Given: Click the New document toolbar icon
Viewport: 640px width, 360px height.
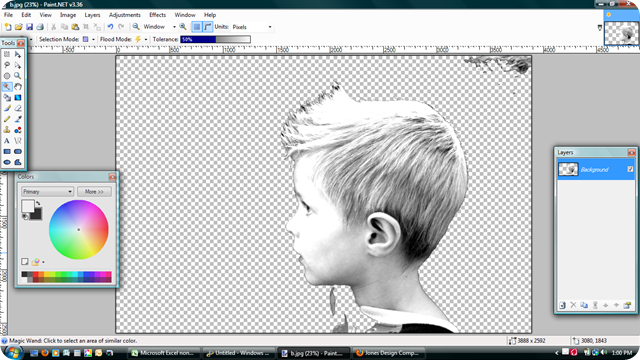Looking at the screenshot, I should [x=8, y=27].
